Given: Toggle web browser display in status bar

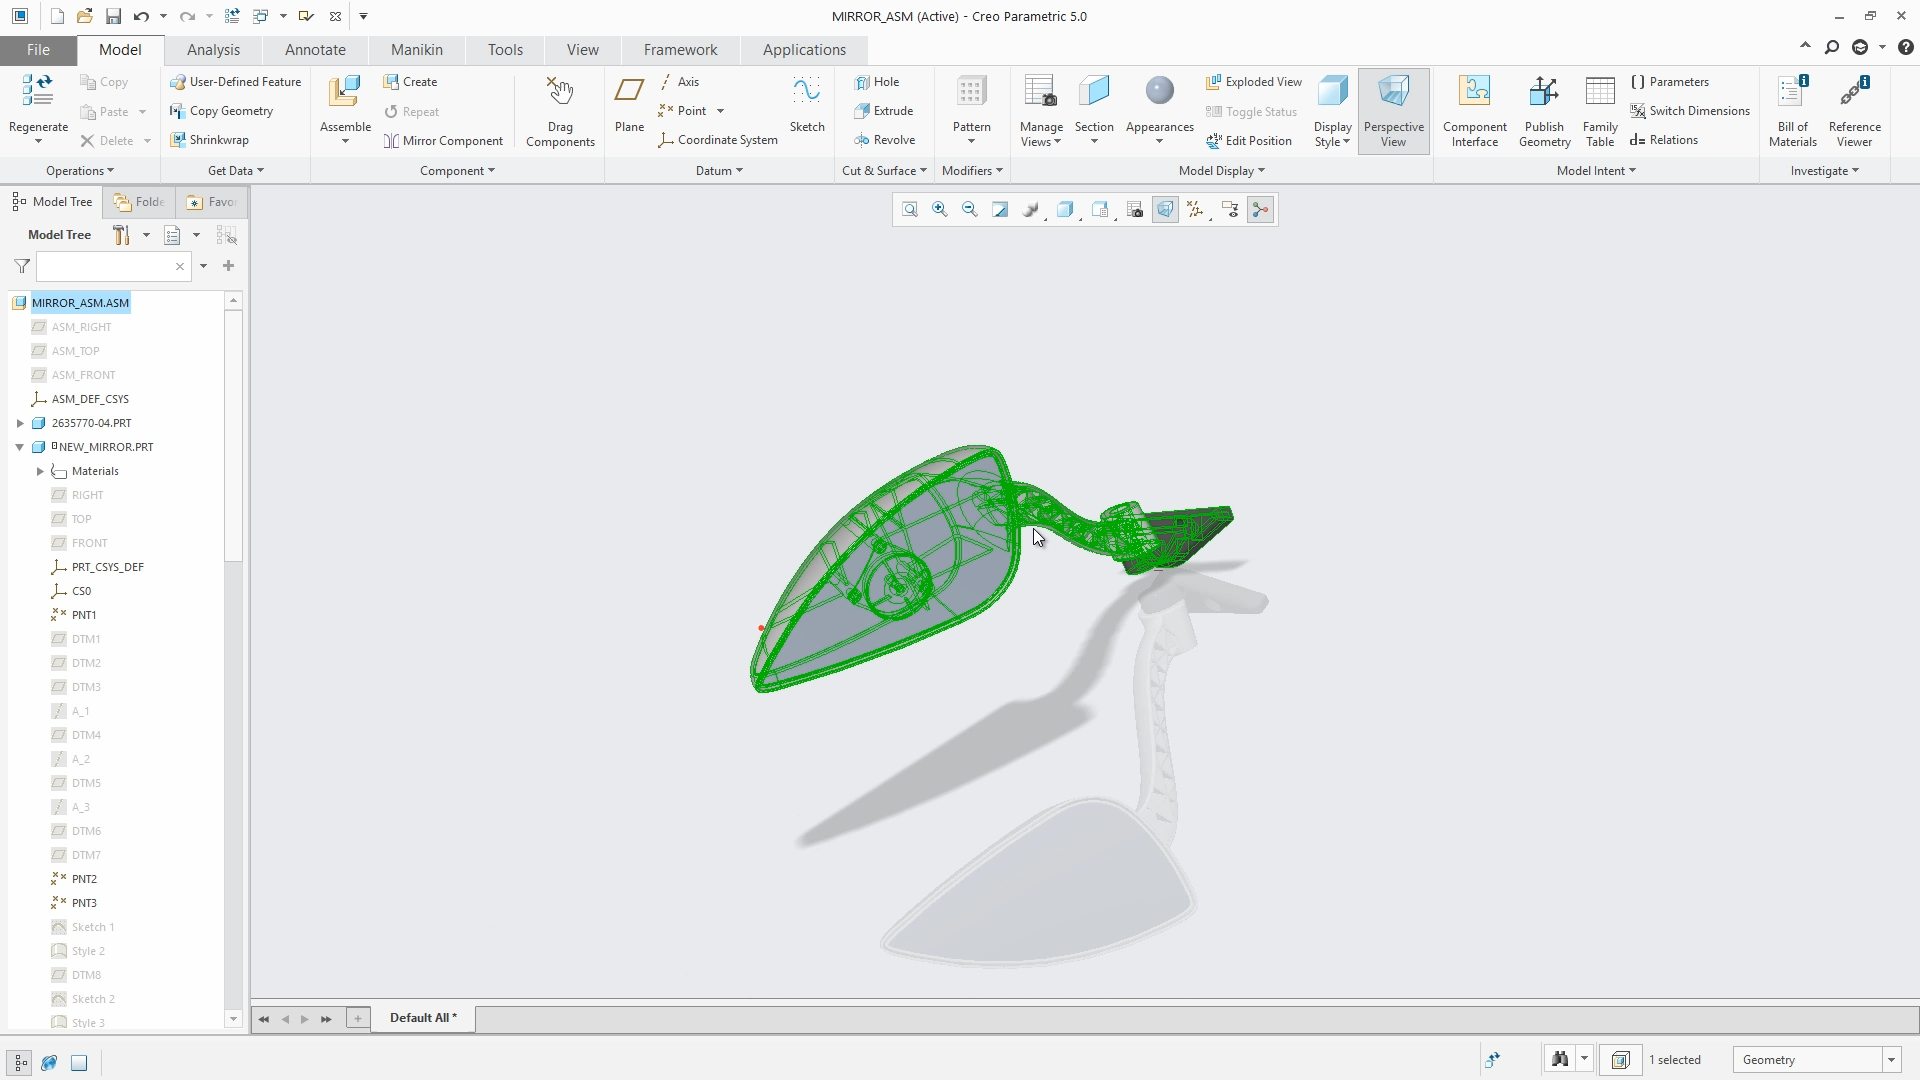Looking at the screenshot, I should [49, 1062].
